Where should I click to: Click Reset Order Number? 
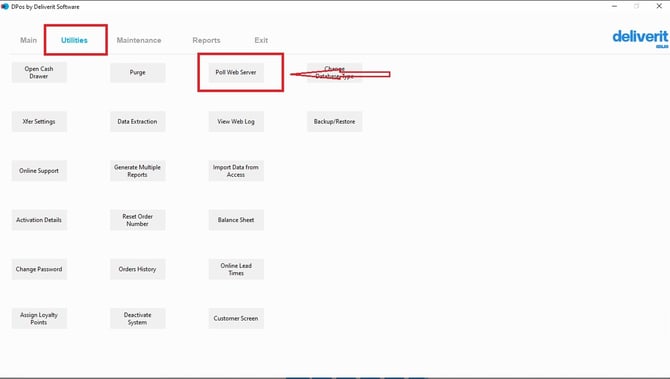(x=138, y=220)
